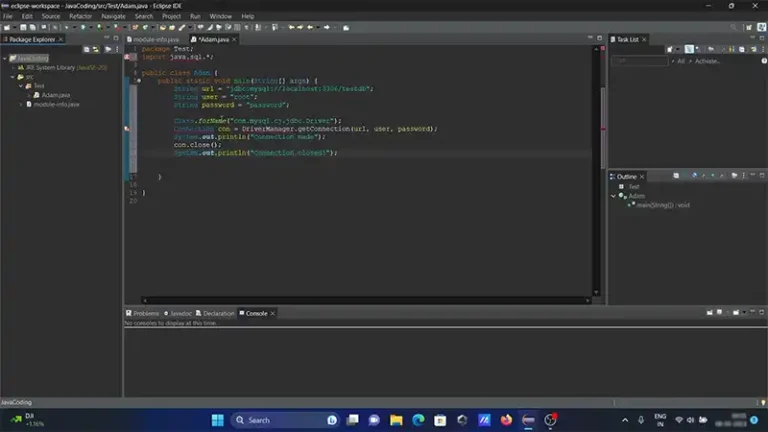Select main(String[]) : void in Outline

coord(663,205)
